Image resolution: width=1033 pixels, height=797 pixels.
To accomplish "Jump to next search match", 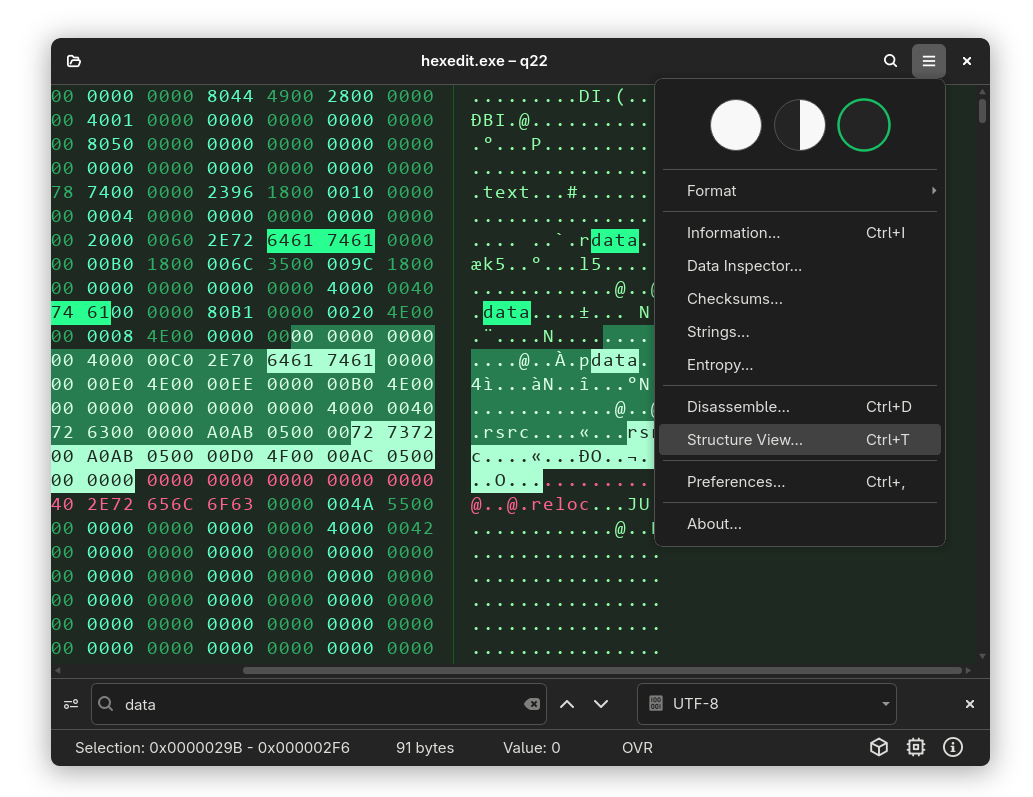I will pos(601,704).
